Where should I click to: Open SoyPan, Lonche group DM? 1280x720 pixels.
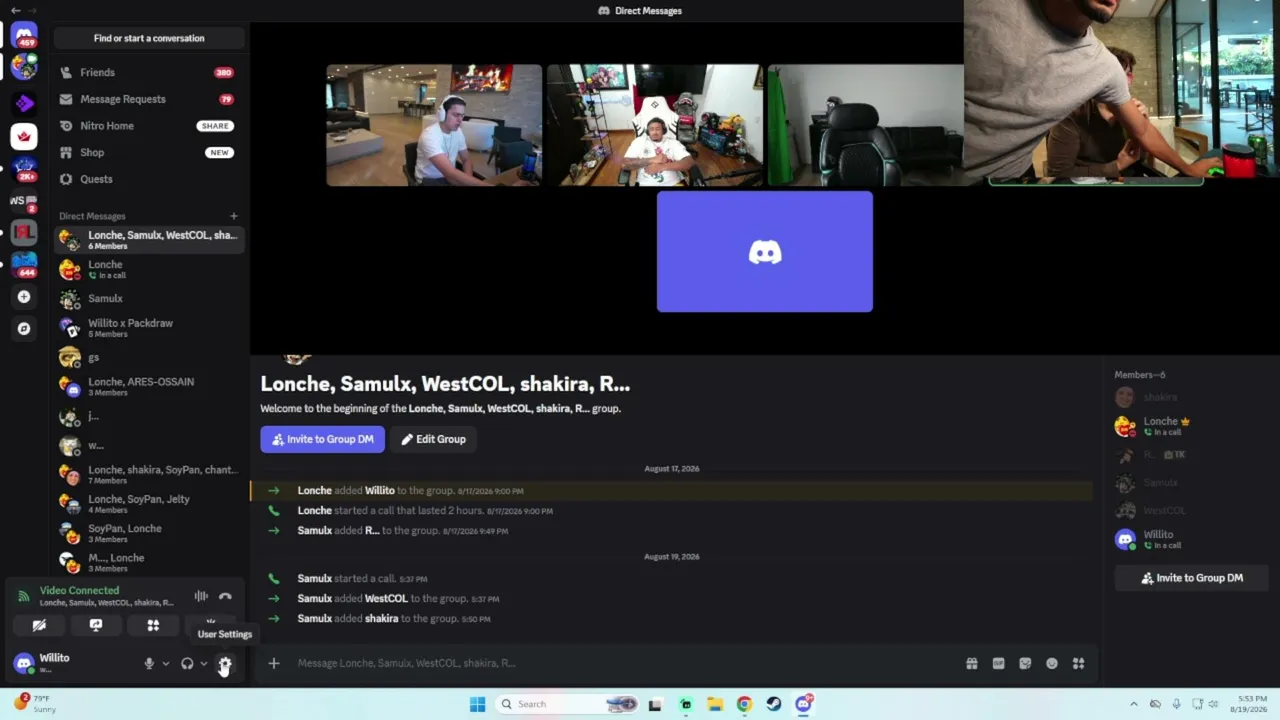149,533
